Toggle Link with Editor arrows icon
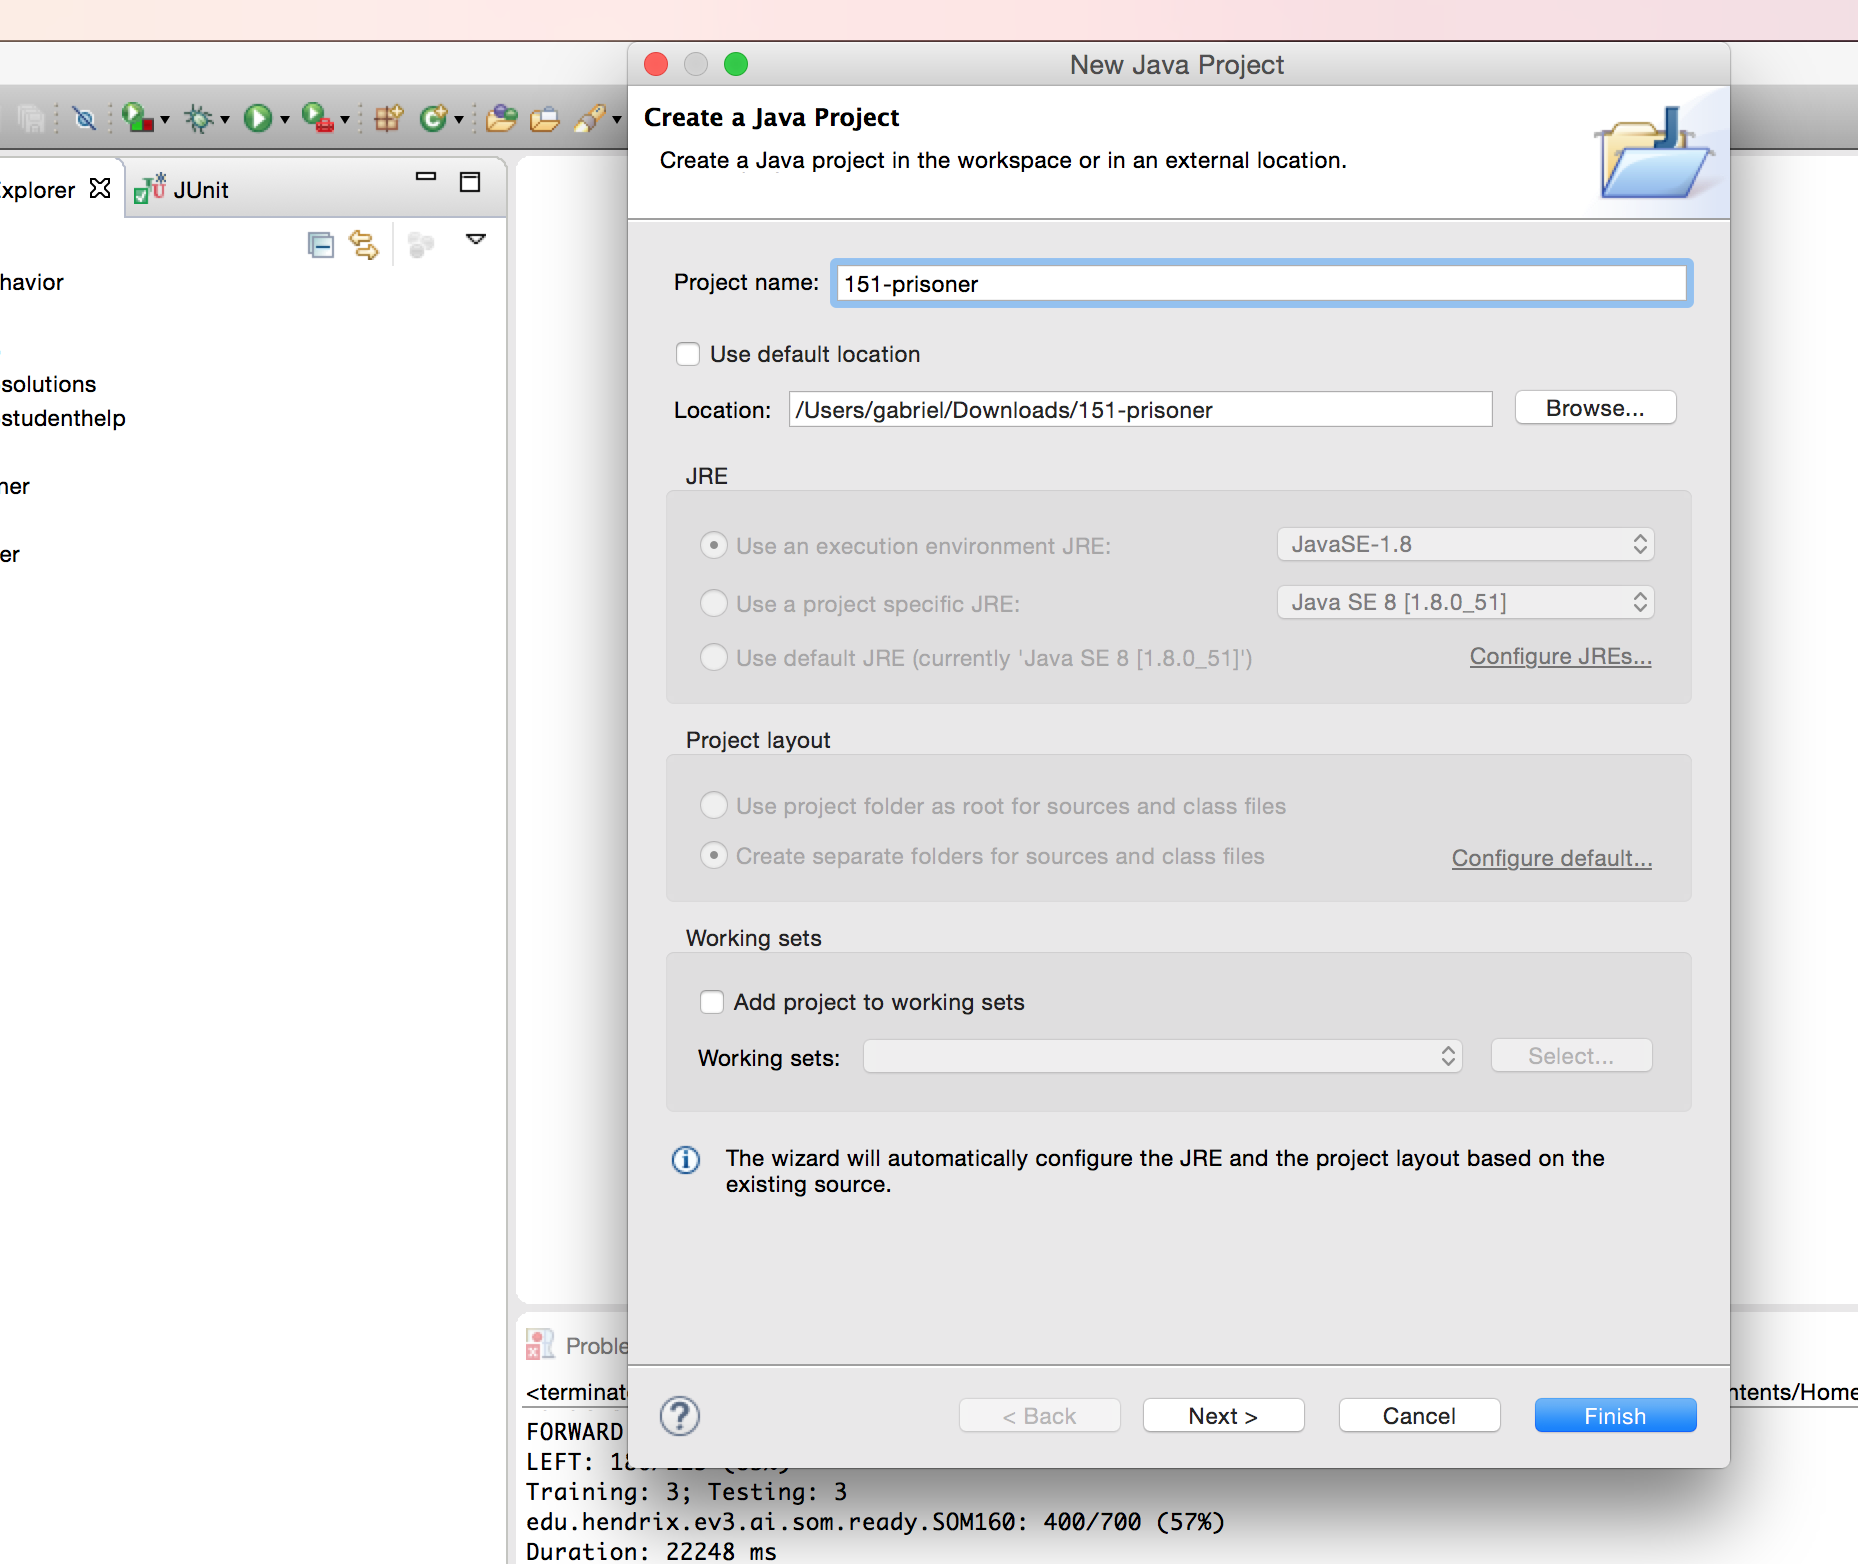Image resolution: width=1858 pixels, height=1564 pixels. (364, 245)
